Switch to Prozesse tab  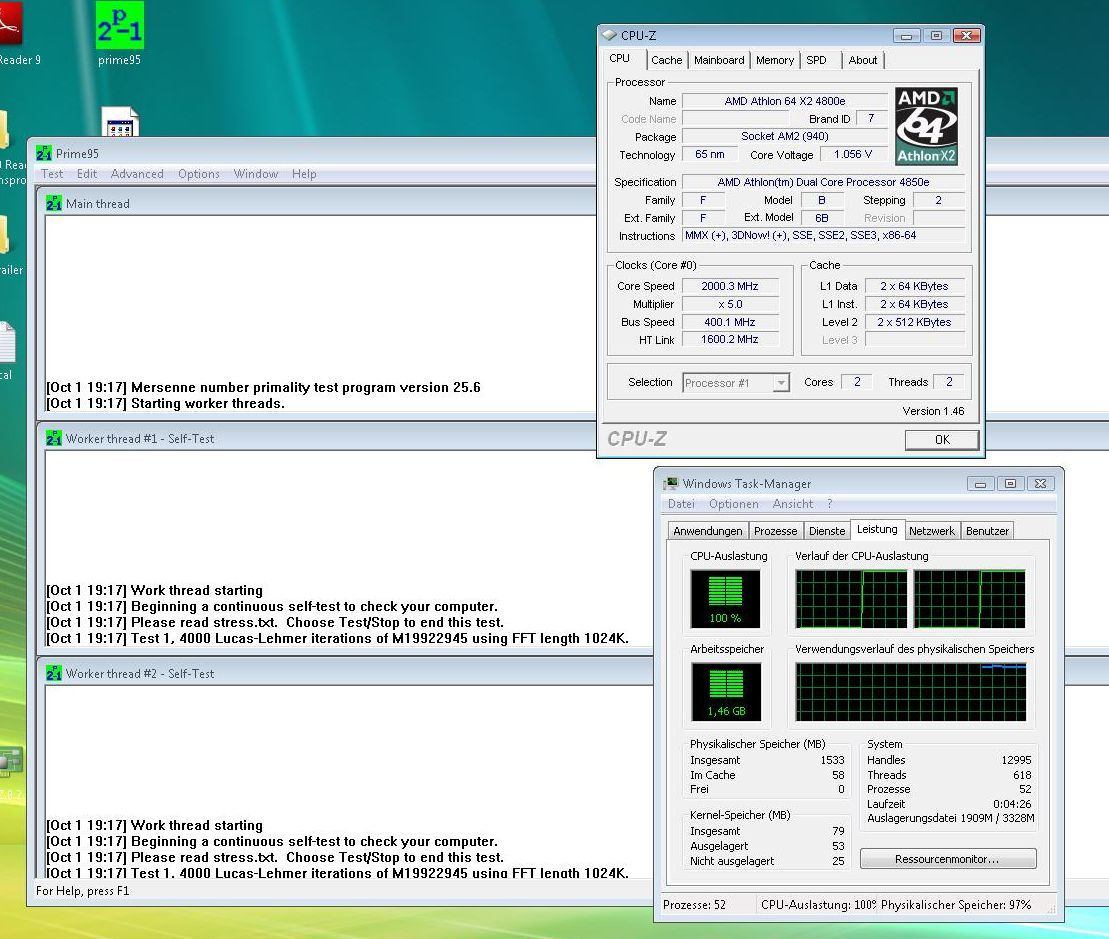coord(775,531)
